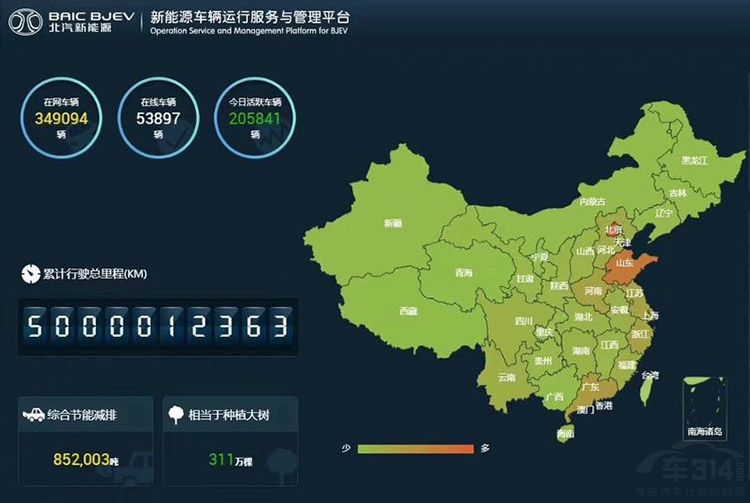Click the tree icon beside 相当于种植大树
This screenshot has width=750, height=503.
pyautogui.click(x=175, y=414)
